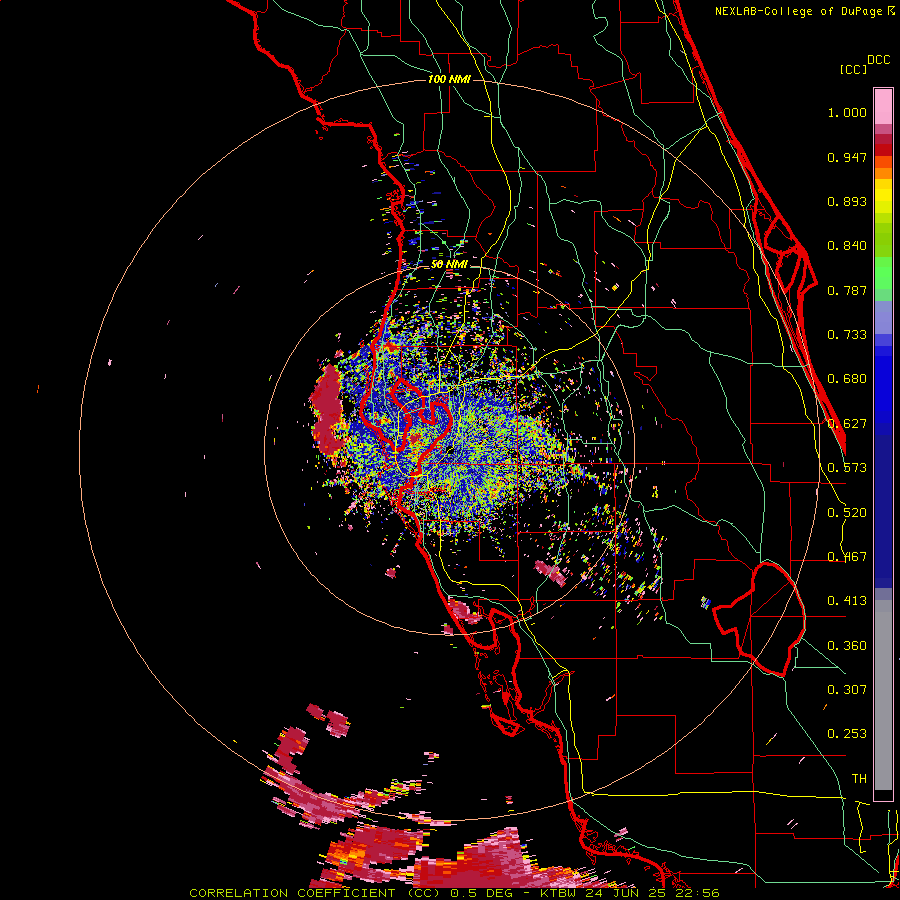
Task: Click the Correlation Coefficient caption at the bottom
Action: coord(454,893)
